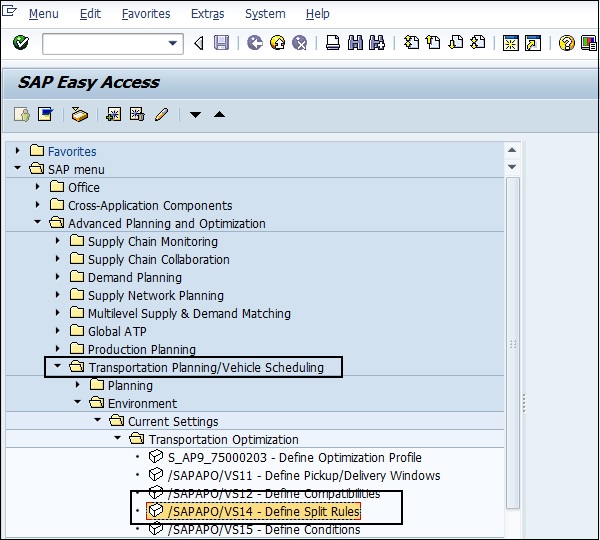Click the SAP Business Workplace icon

pos(79,115)
